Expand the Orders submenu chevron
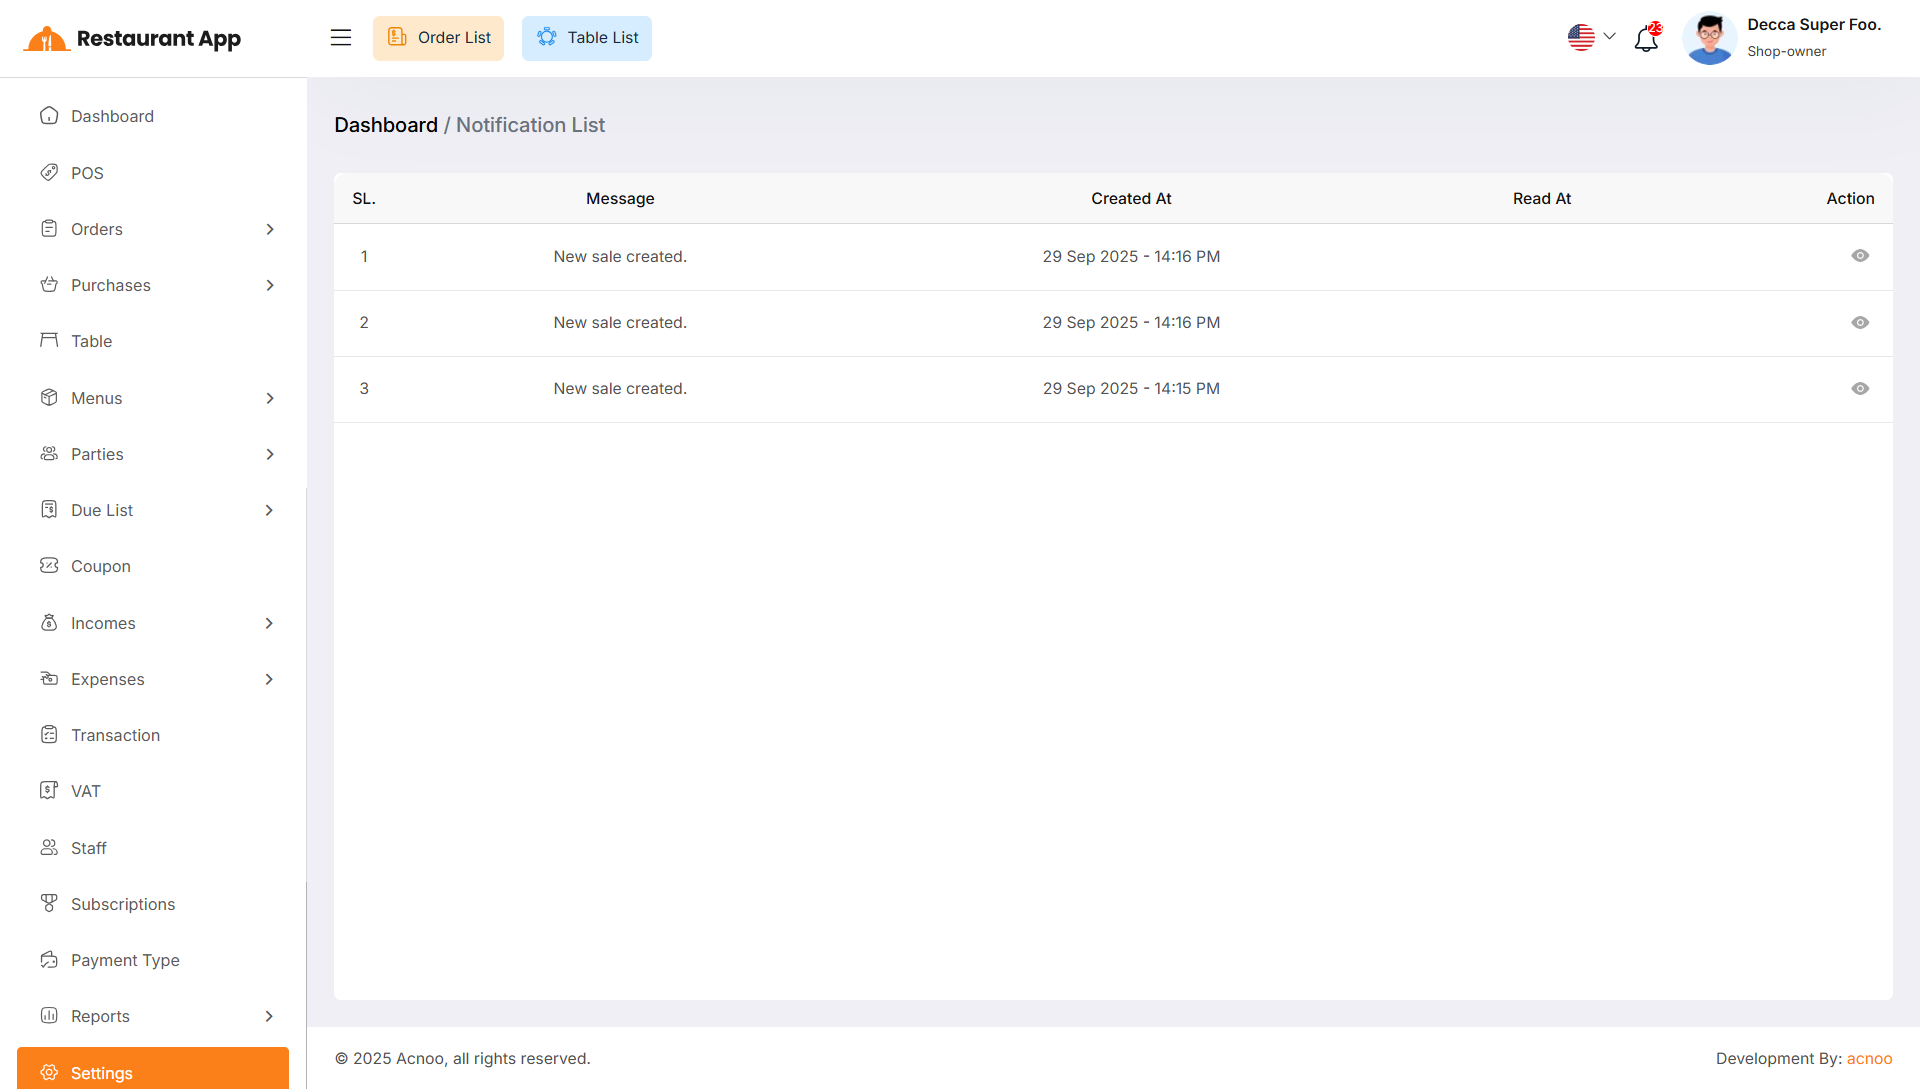Image resolution: width=1920 pixels, height=1089 pixels. [270, 229]
